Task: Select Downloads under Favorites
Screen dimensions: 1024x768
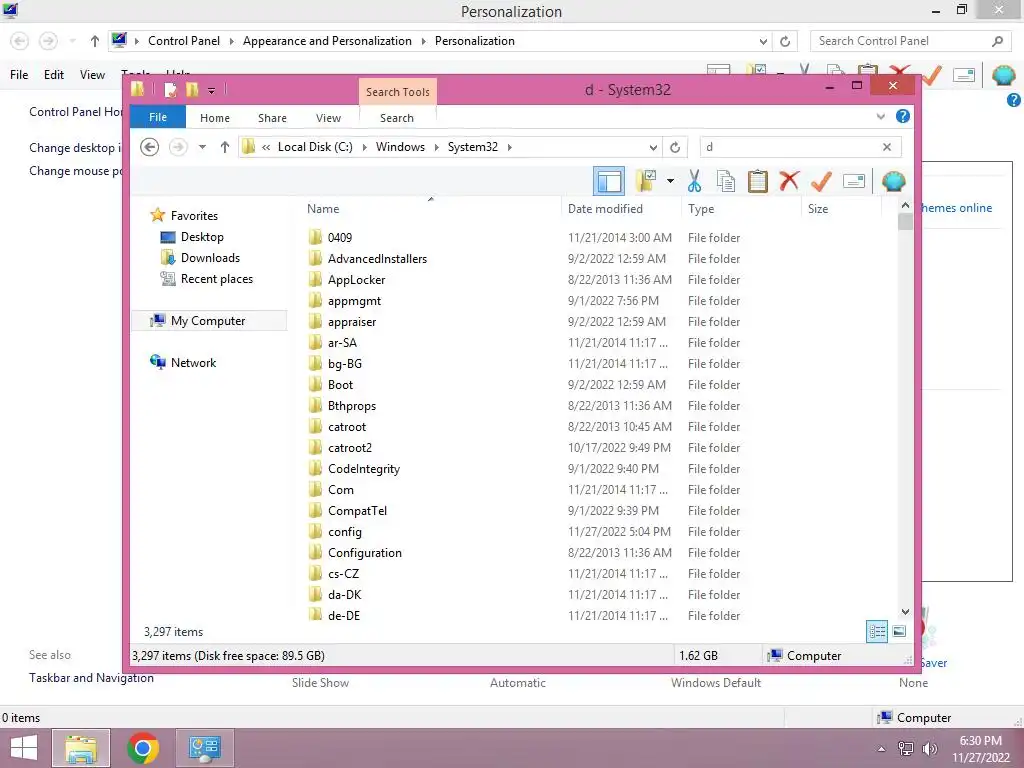Action: point(200,258)
